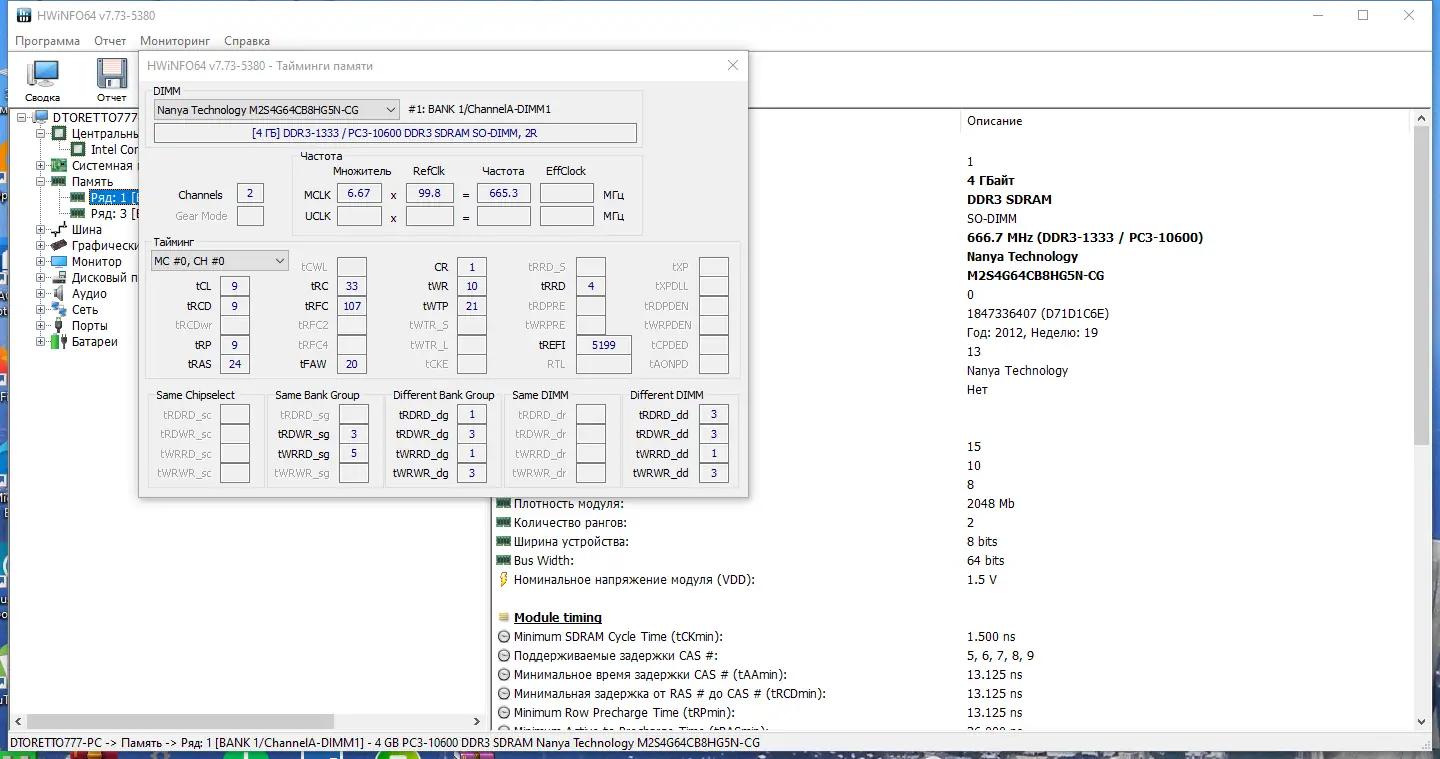Collapse the Центральный processor tree node
The height and width of the screenshot is (759, 1440).
pyautogui.click(x=41, y=134)
